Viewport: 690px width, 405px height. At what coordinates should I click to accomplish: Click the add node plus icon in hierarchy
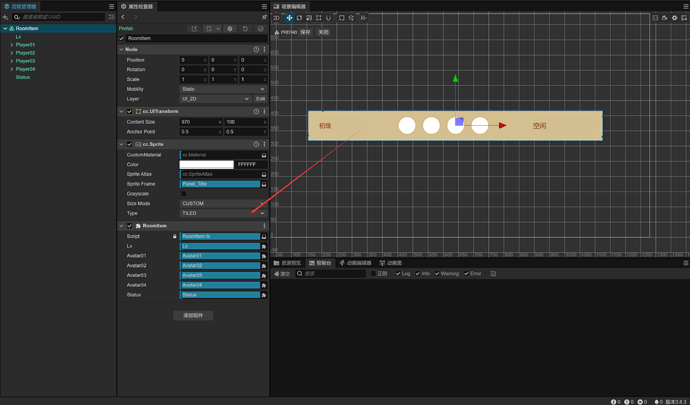tap(5, 17)
